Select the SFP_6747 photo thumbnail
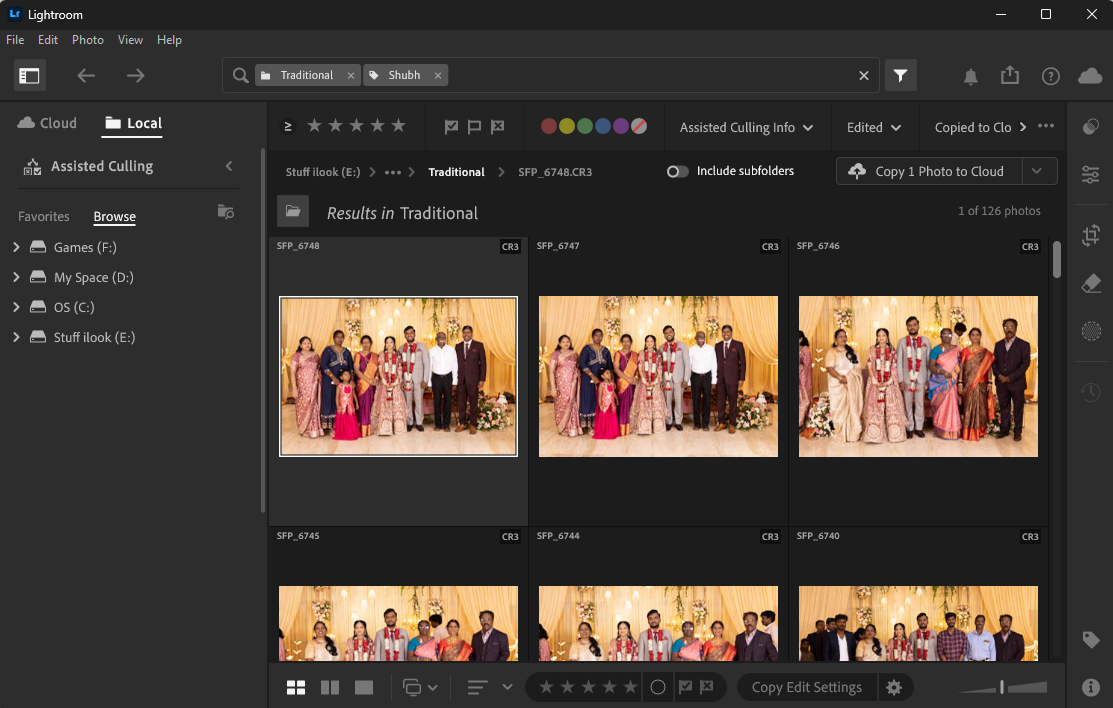The image size is (1113, 708). click(658, 376)
